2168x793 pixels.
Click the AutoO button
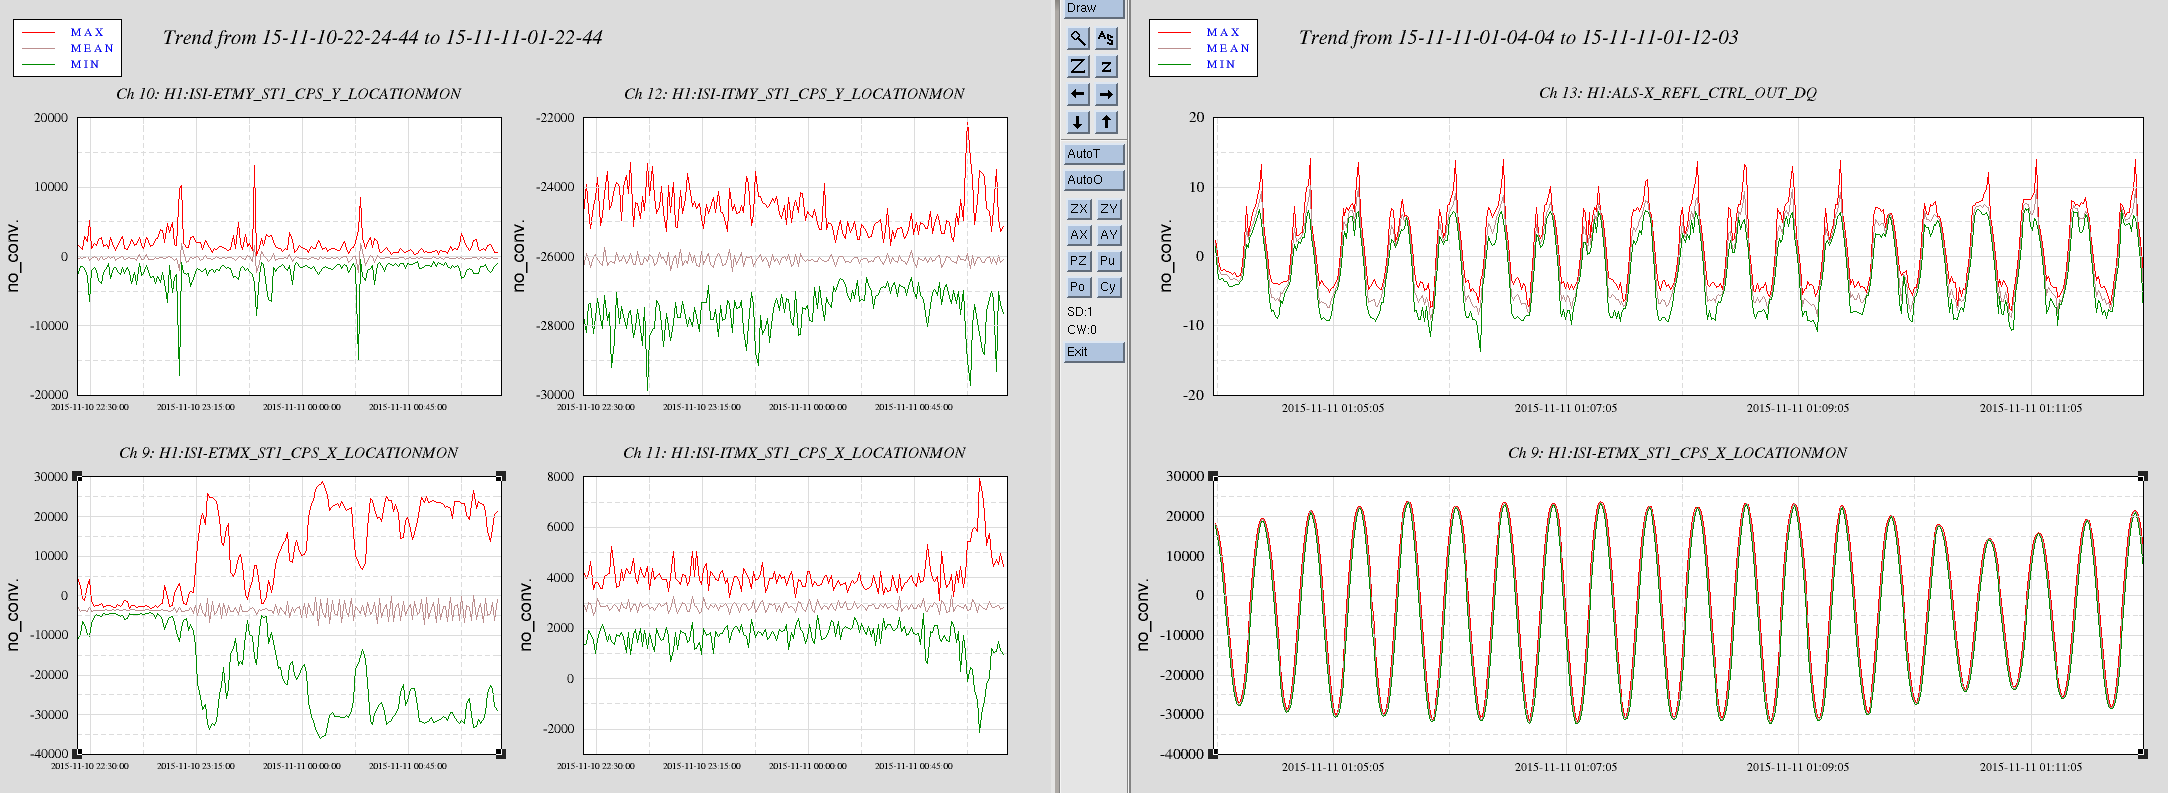[1094, 180]
